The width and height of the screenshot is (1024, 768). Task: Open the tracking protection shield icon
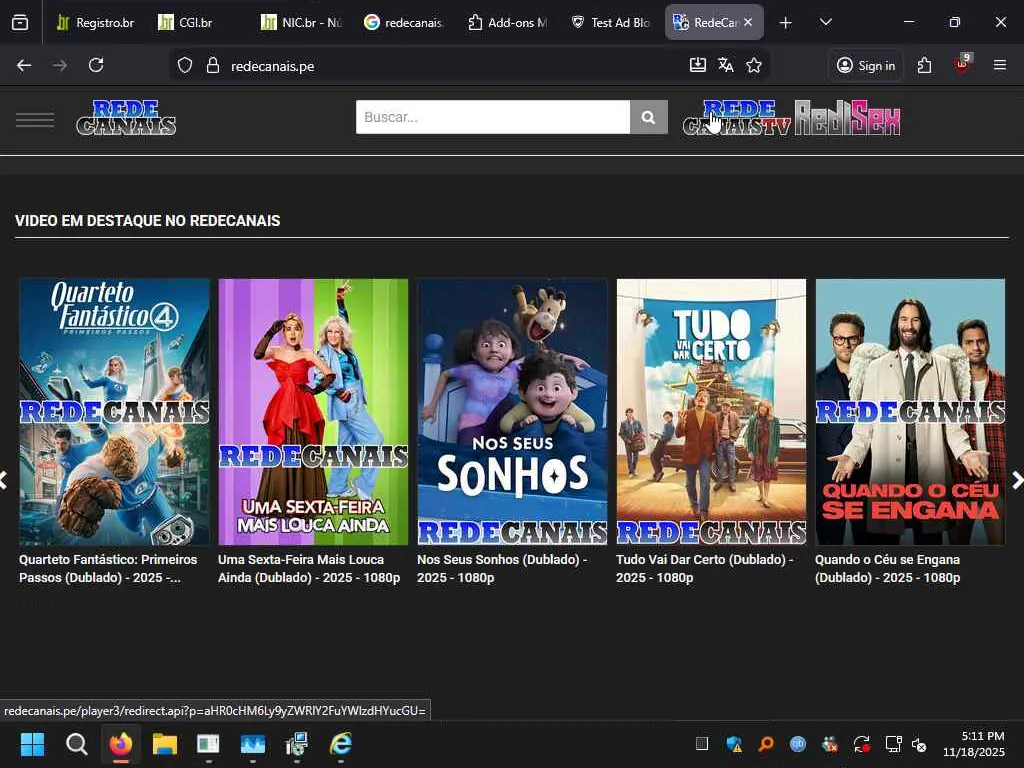click(x=185, y=65)
